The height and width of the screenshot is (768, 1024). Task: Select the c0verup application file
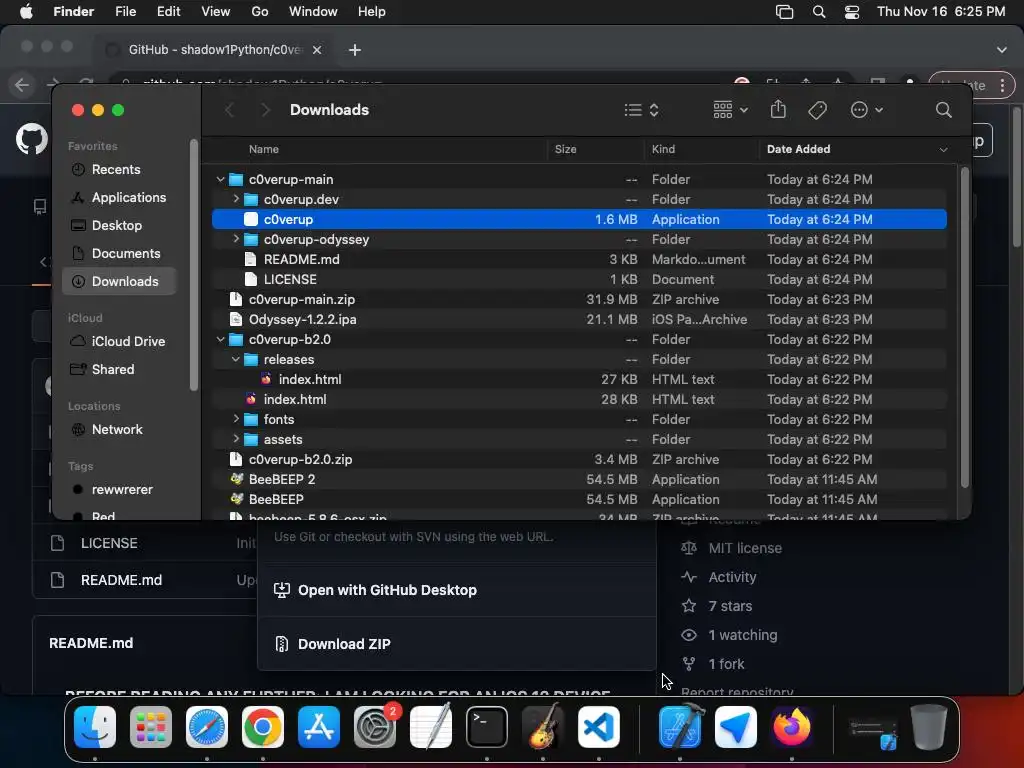click(579, 219)
